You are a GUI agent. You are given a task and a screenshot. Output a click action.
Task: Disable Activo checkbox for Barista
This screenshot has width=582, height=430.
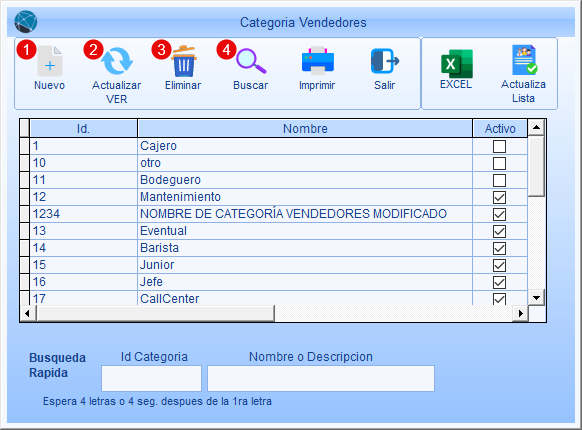coord(499,248)
